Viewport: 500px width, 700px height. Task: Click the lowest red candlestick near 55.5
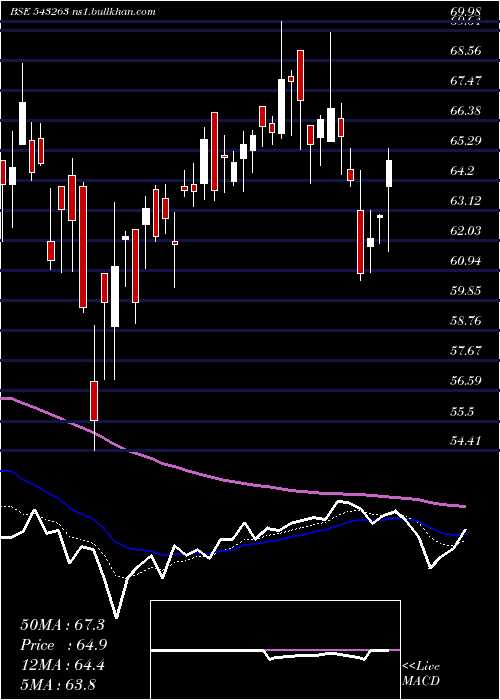point(94,401)
